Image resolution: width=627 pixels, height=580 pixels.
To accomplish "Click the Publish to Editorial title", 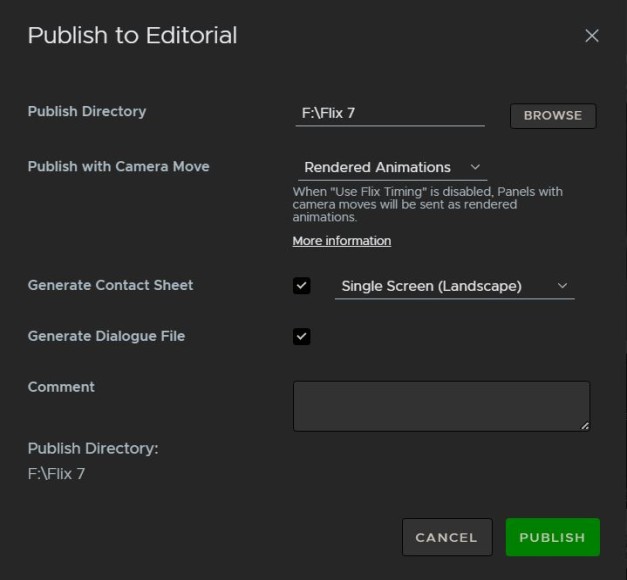I will click(x=132, y=36).
